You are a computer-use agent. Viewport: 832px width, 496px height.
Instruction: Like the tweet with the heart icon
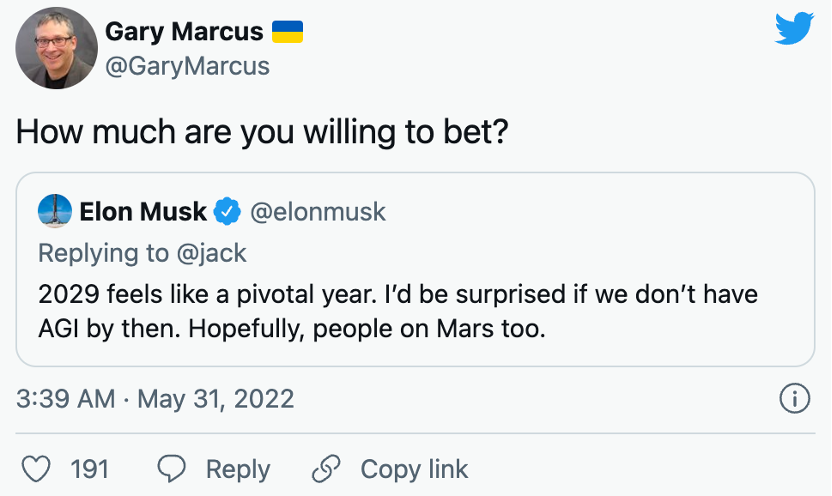tap(35, 469)
